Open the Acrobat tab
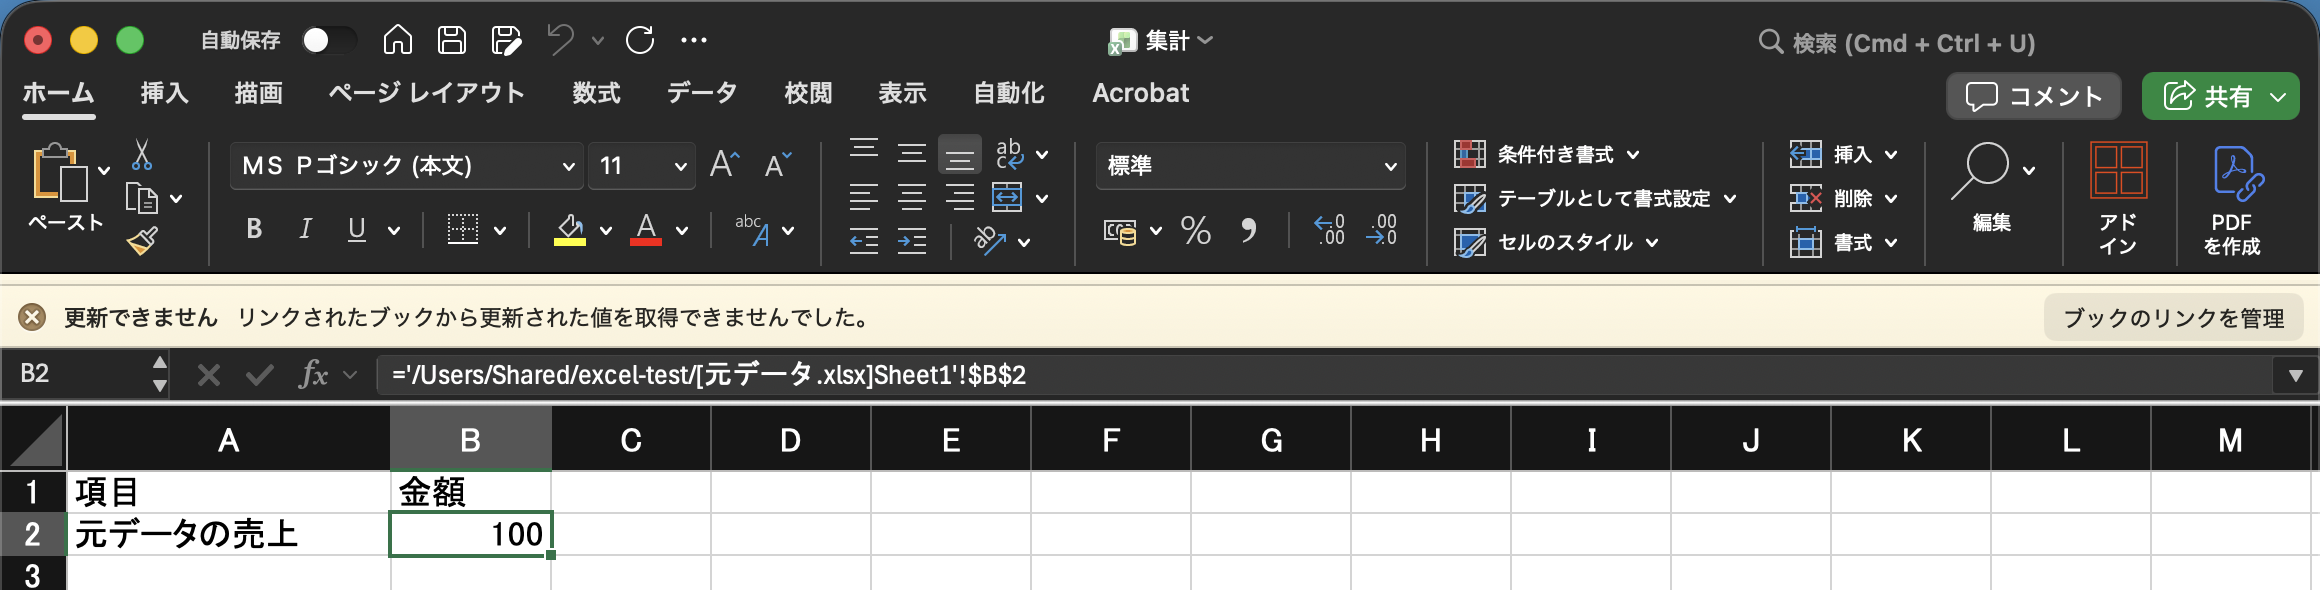The width and height of the screenshot is (2320, 590). (1140, 93)
